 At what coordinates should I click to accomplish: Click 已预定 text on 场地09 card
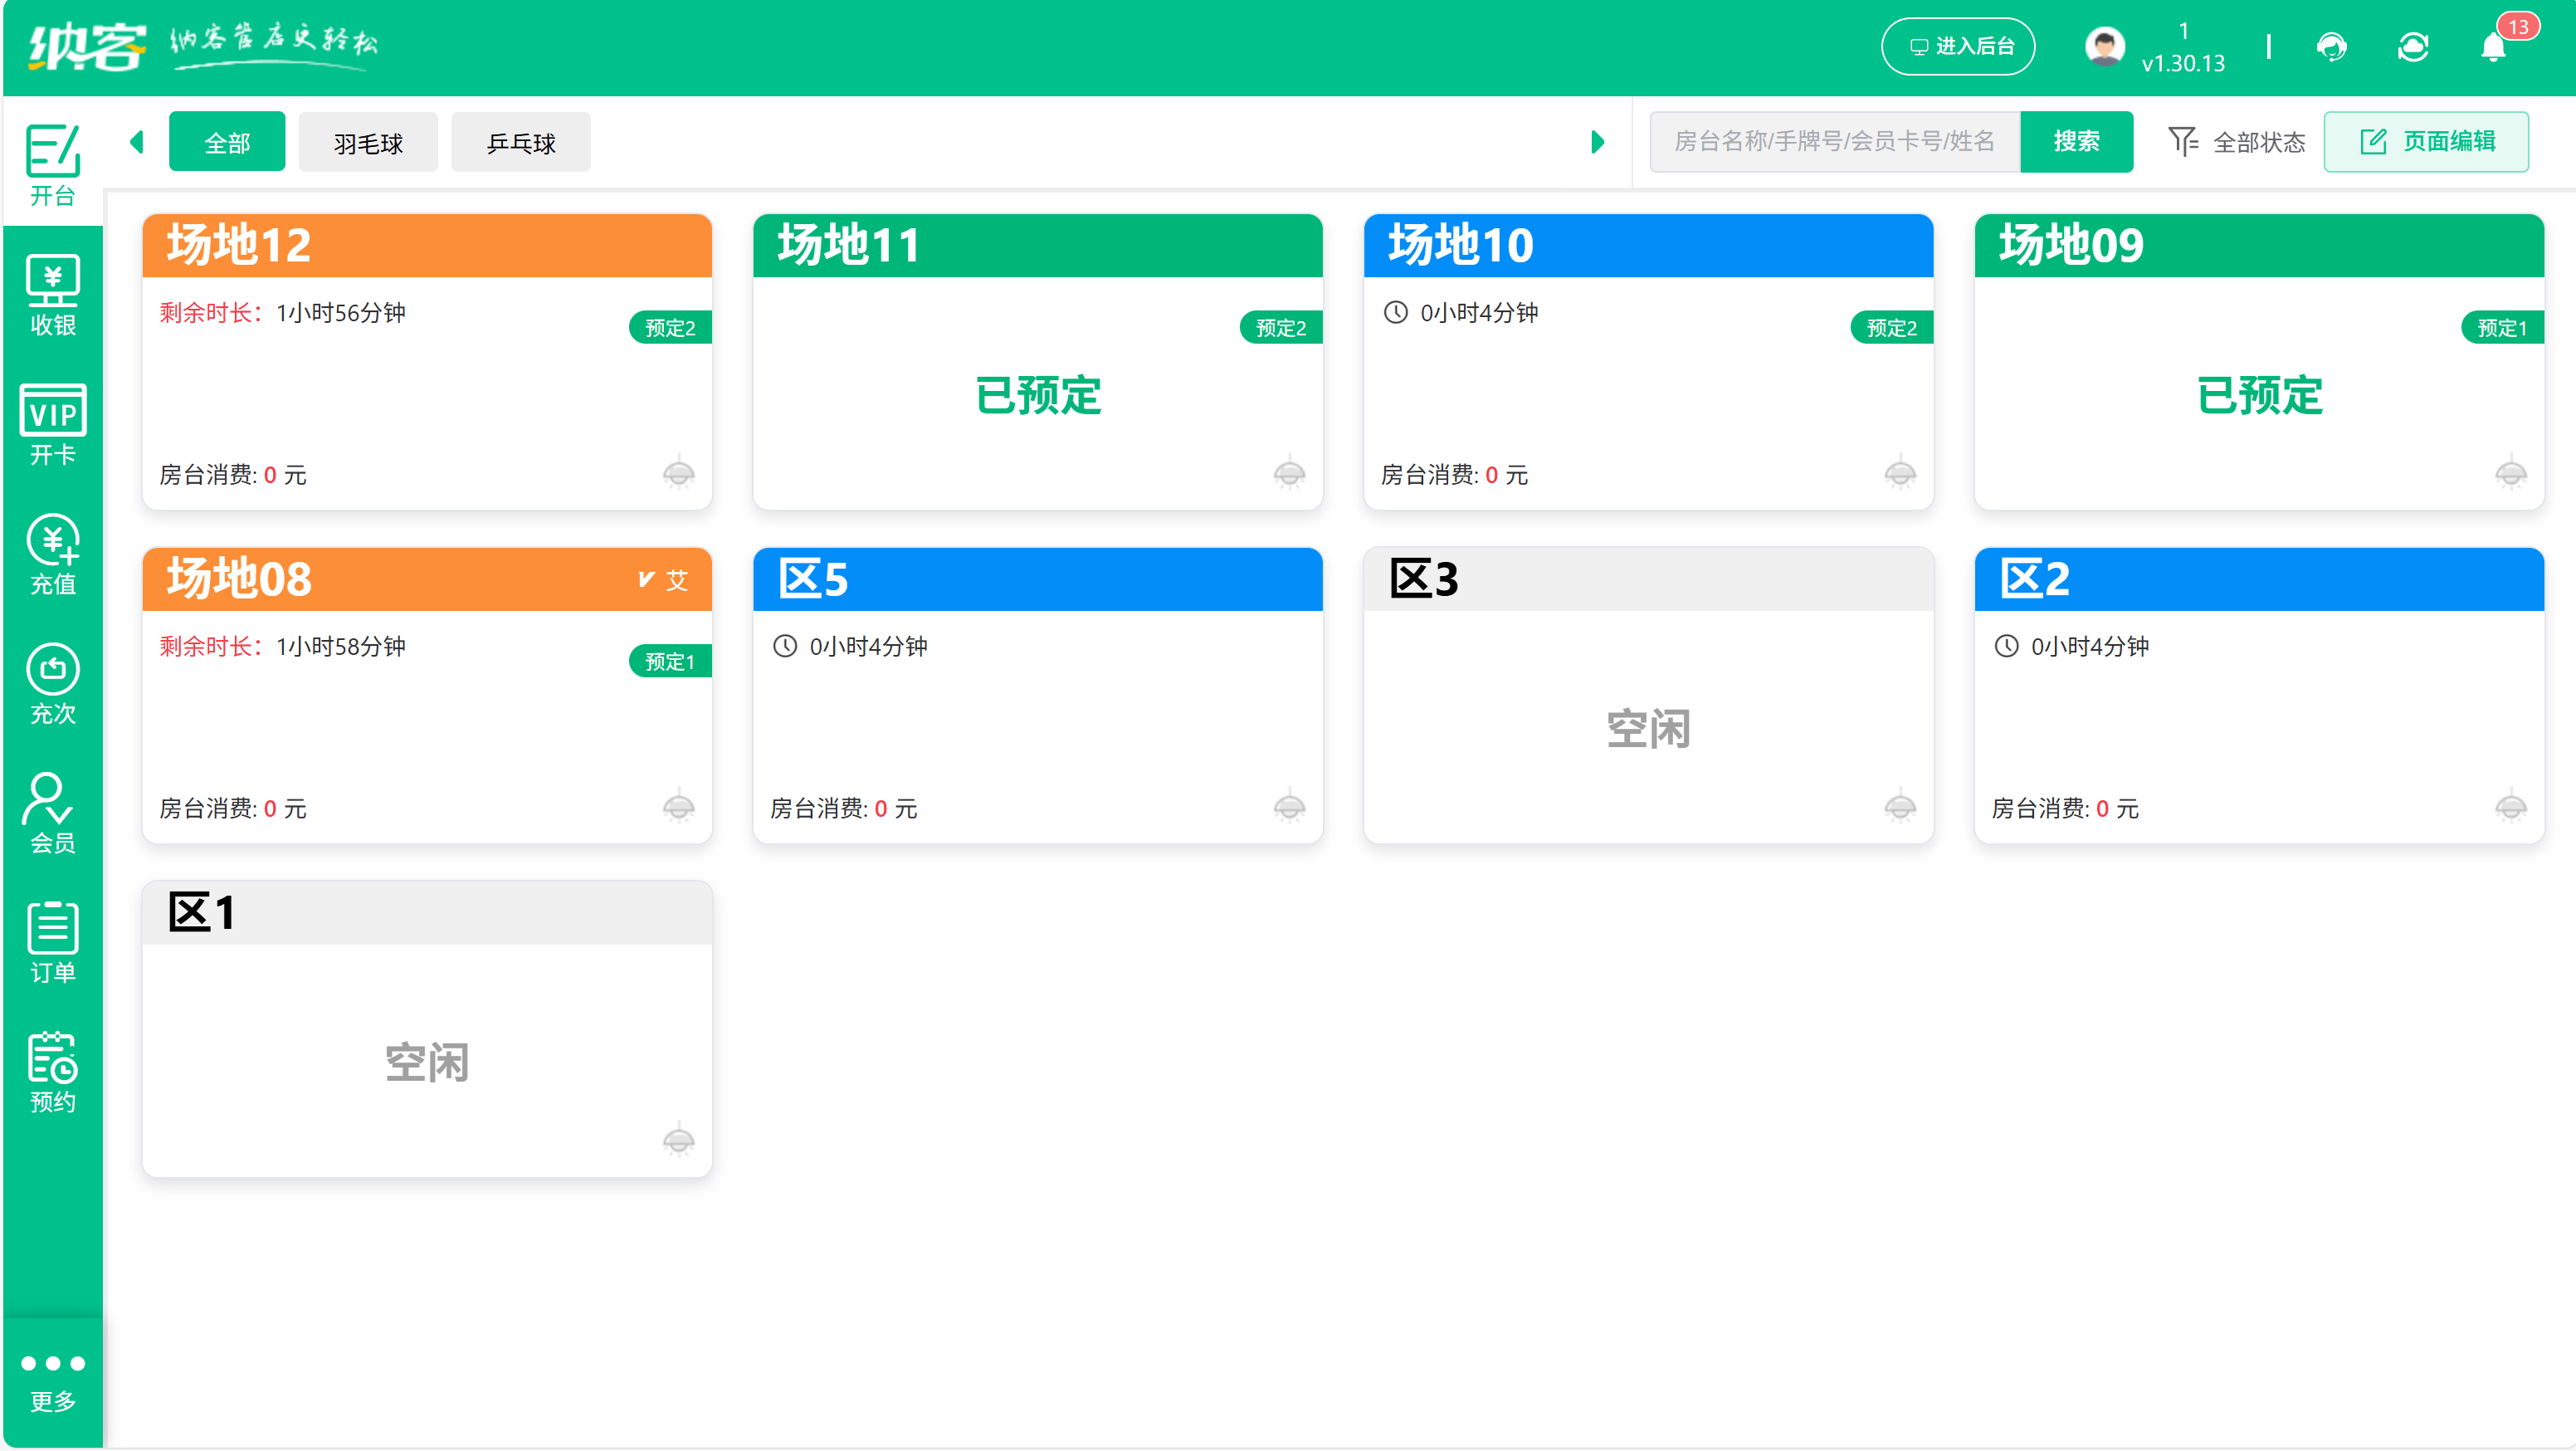(2259, 395)
